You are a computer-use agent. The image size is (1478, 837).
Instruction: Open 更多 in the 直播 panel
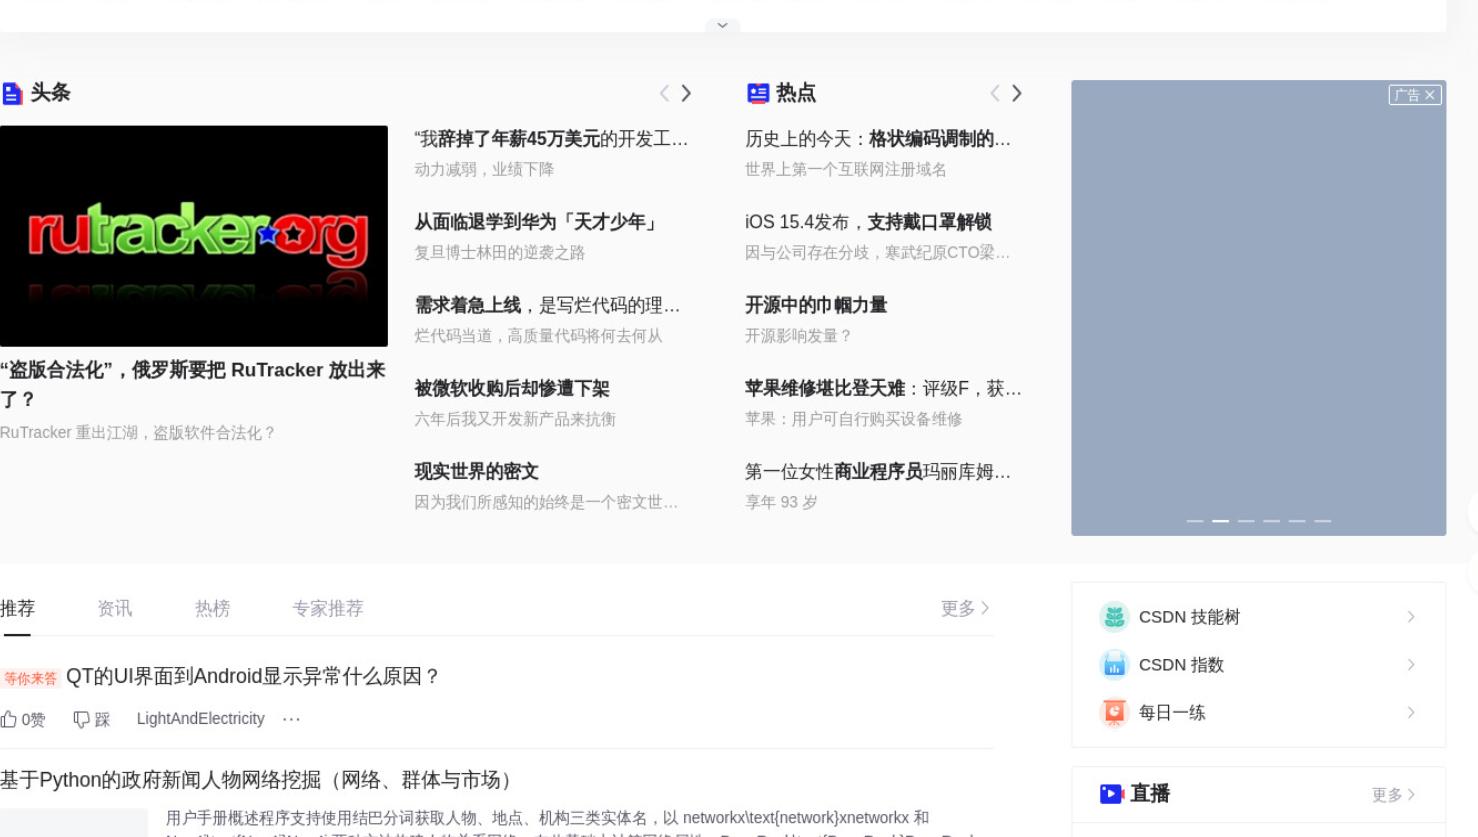[1394, 795]
